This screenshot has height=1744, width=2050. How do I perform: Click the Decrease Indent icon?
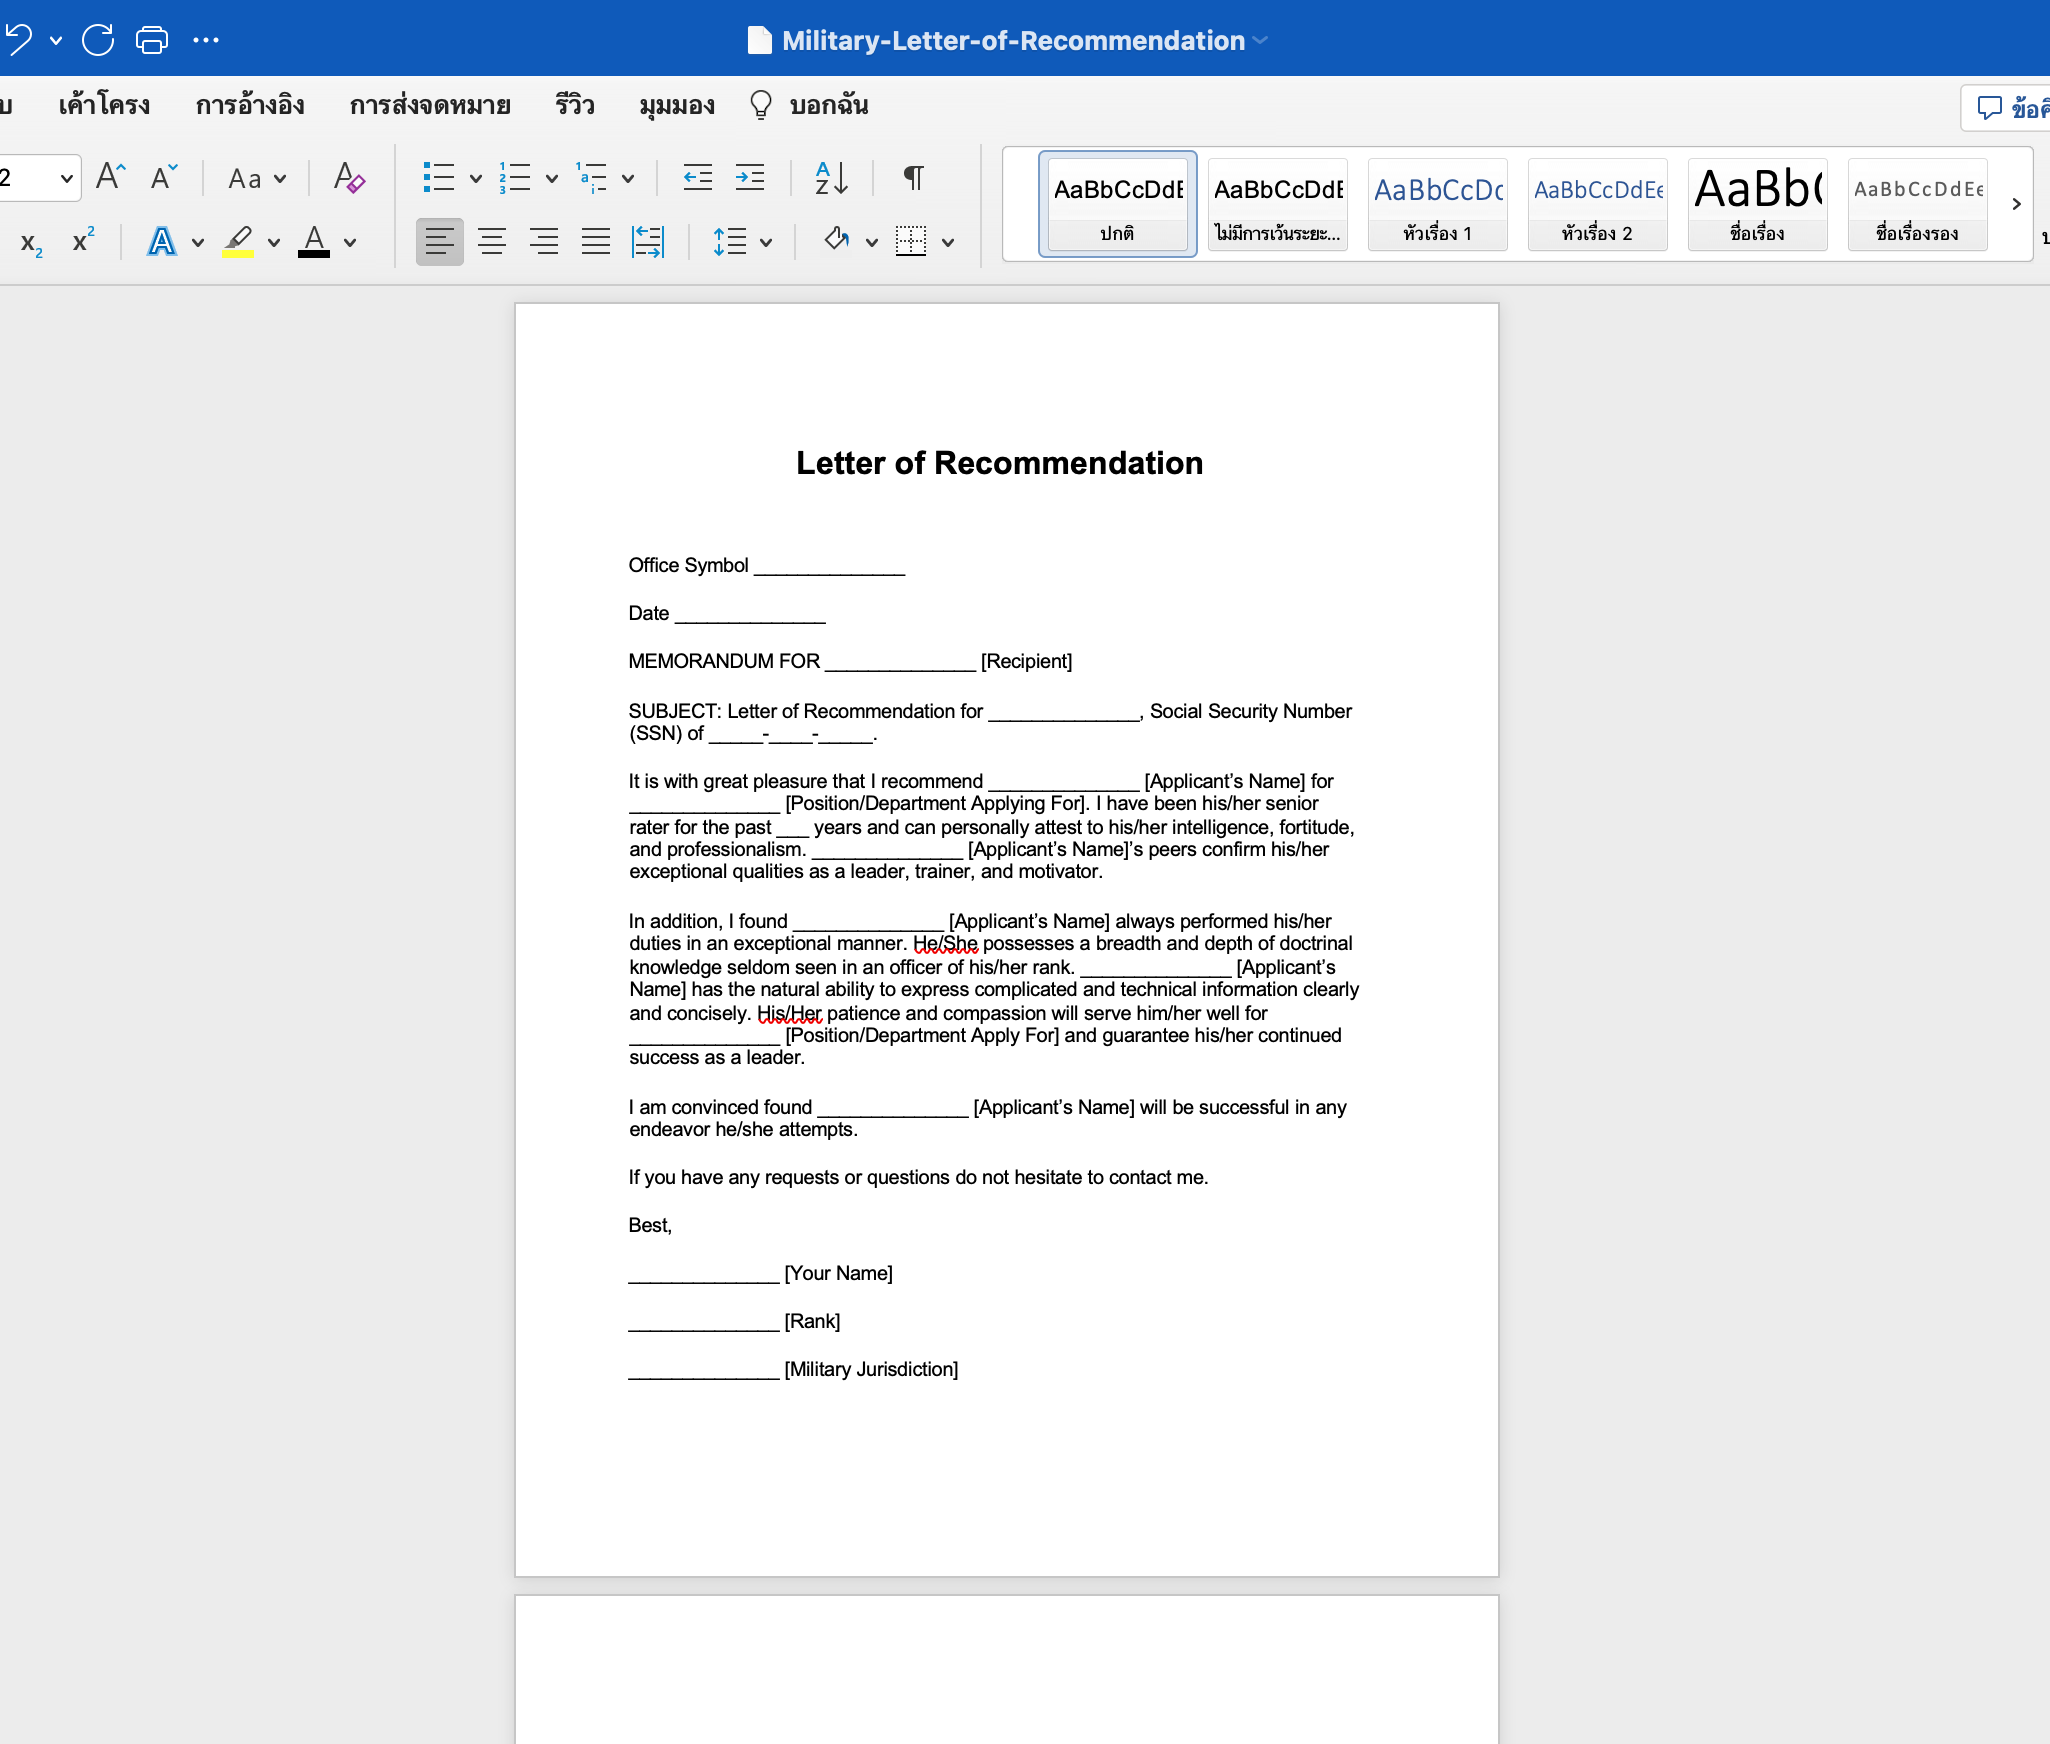pos(697,178)
